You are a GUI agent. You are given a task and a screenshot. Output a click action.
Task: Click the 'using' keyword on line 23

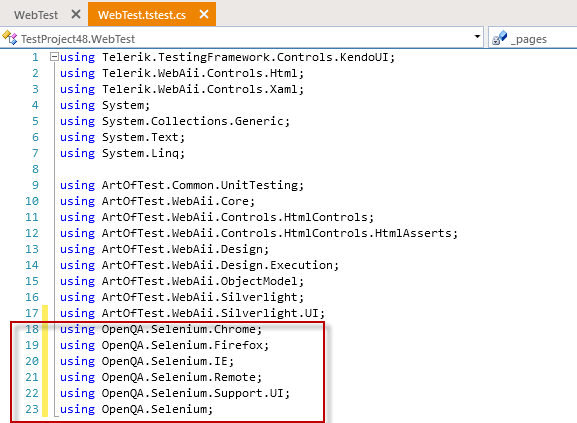pos(77,409)
